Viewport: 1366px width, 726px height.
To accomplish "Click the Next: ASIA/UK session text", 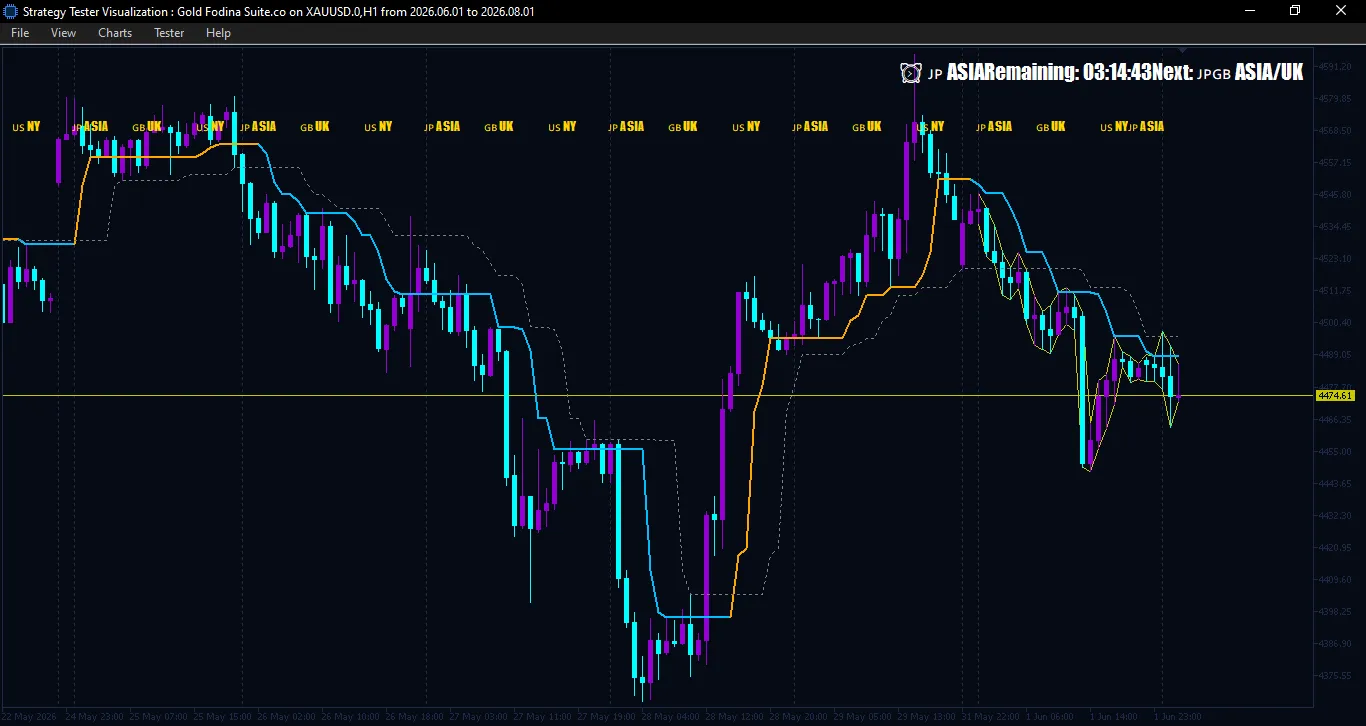I will 1228,72.
